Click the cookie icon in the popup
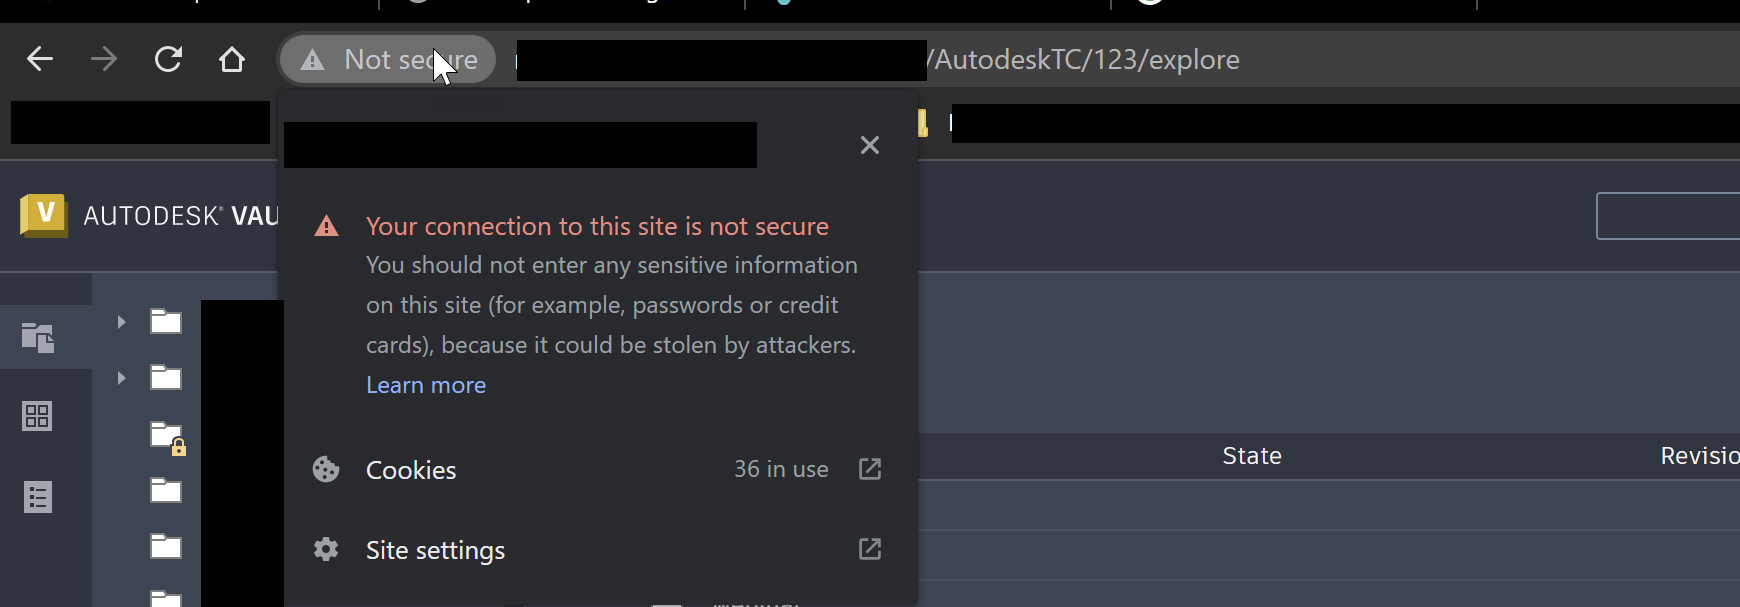This screenshot has width=1740, height=607. tap(325, 469)
